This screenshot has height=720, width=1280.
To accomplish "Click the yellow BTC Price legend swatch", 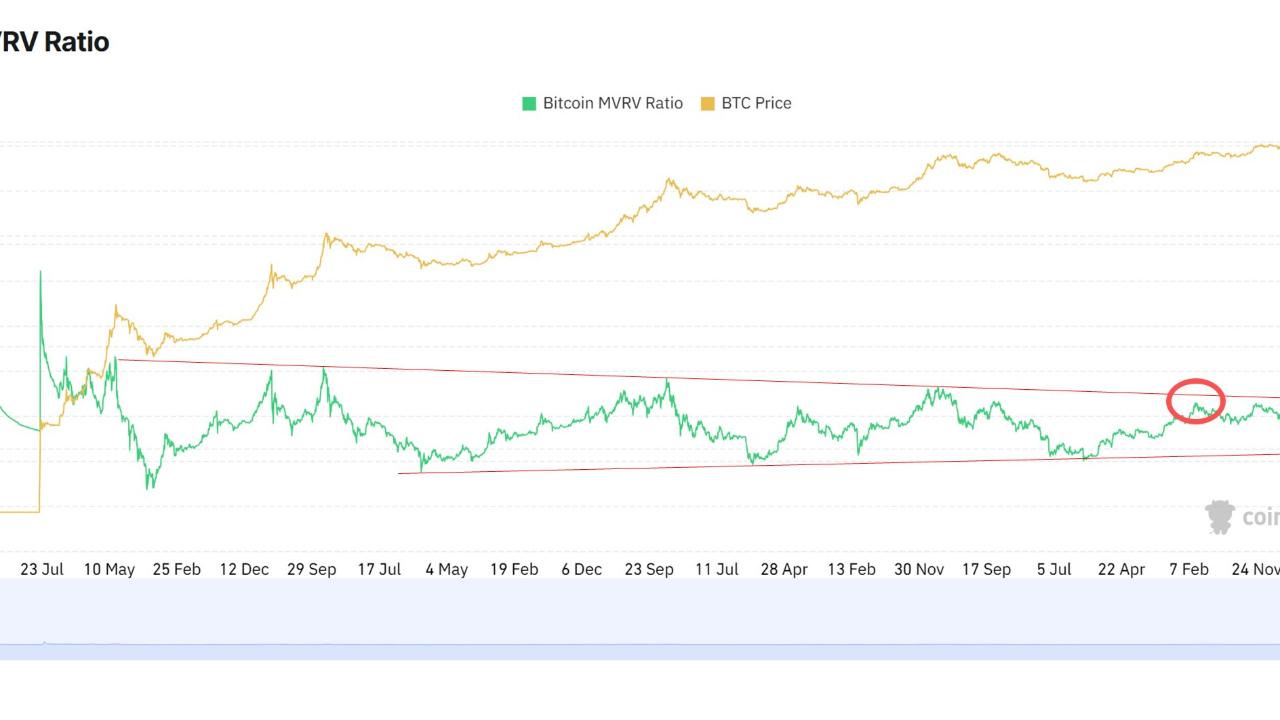I will [708, 103].
